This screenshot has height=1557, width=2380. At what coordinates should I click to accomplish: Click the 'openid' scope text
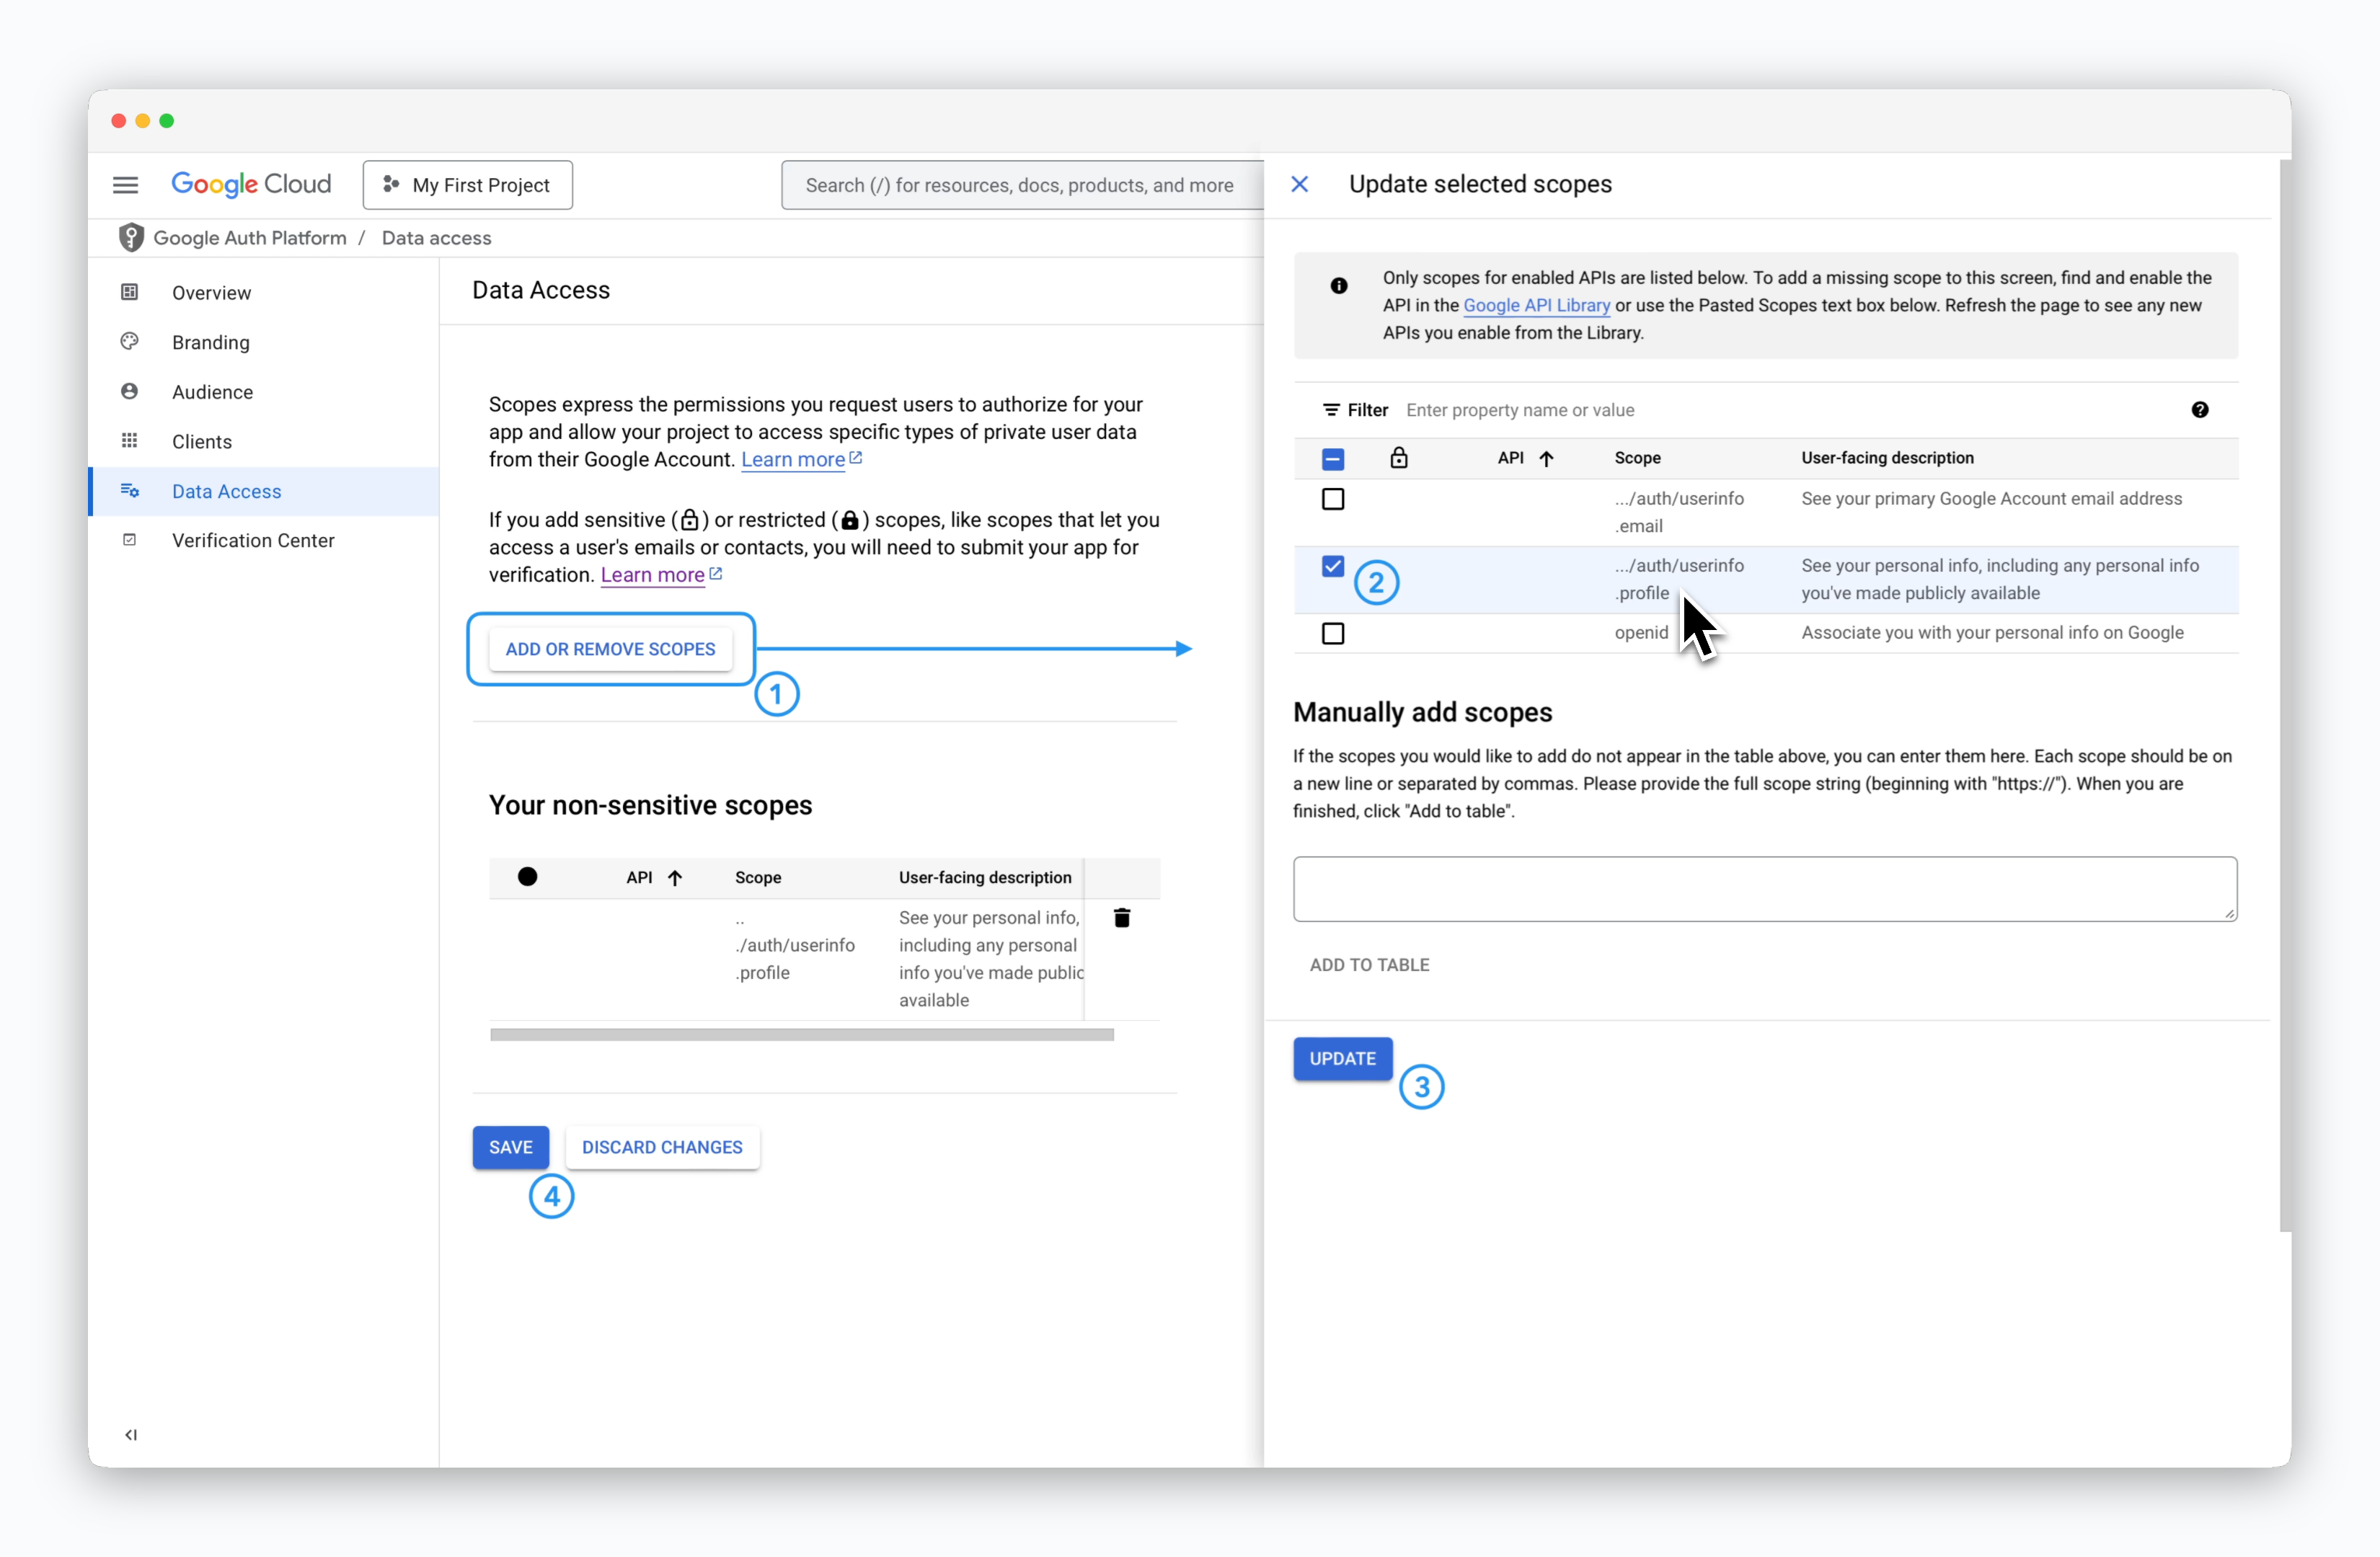1641,633
